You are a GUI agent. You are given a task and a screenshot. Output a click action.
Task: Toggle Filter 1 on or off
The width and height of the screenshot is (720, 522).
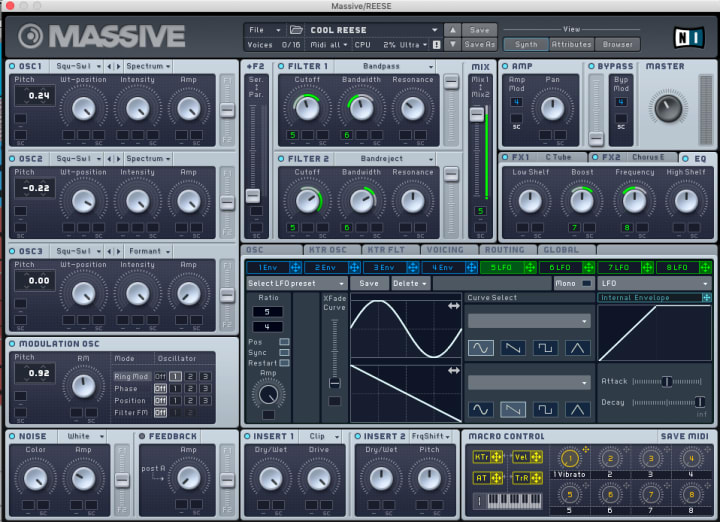281,66
